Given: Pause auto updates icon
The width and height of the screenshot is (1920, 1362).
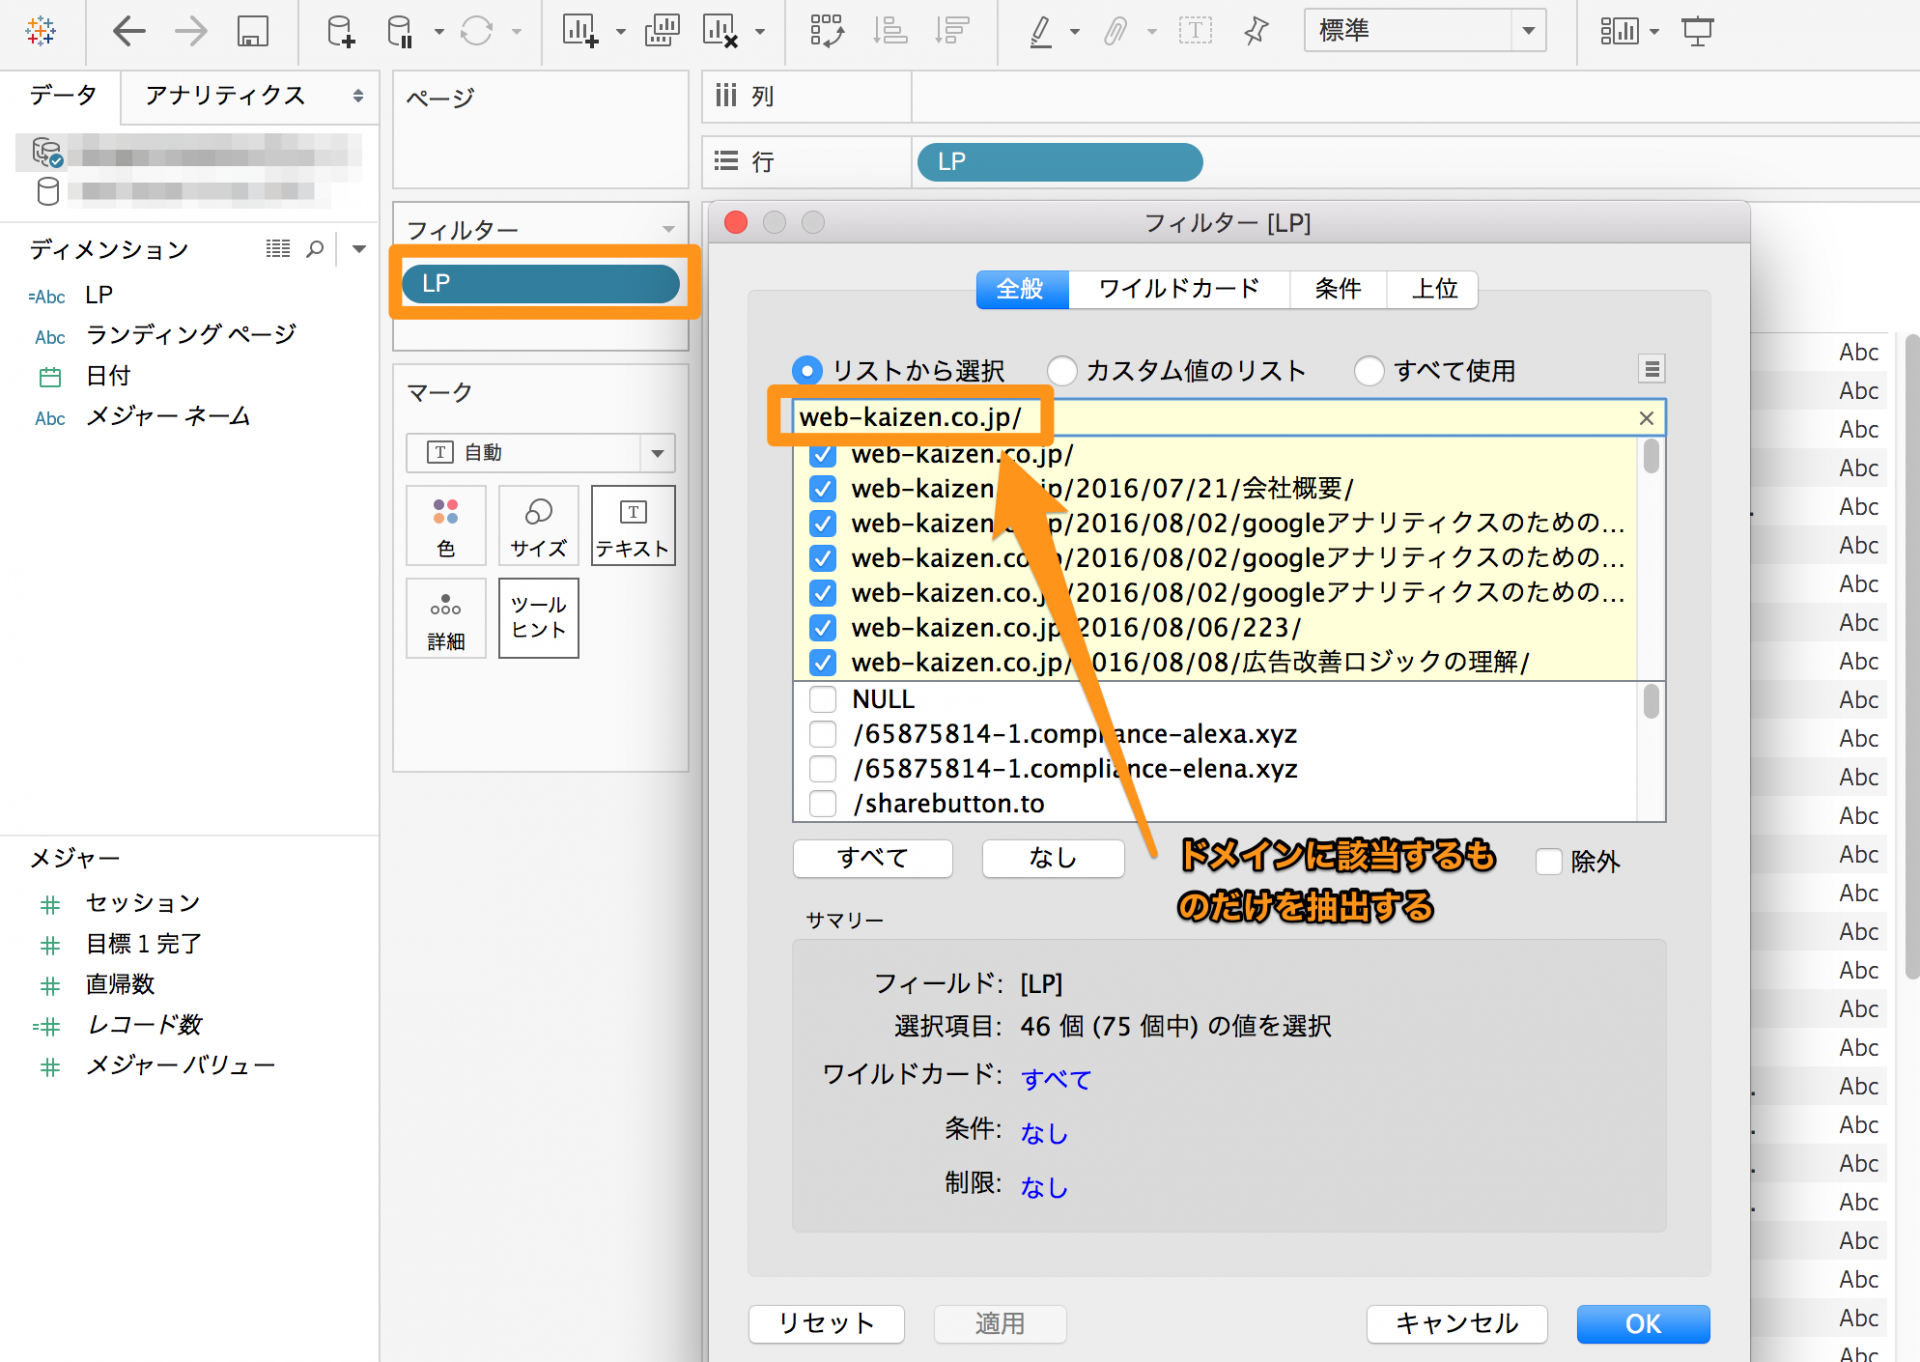Looking at the screenshot, I should click(400, 31).
